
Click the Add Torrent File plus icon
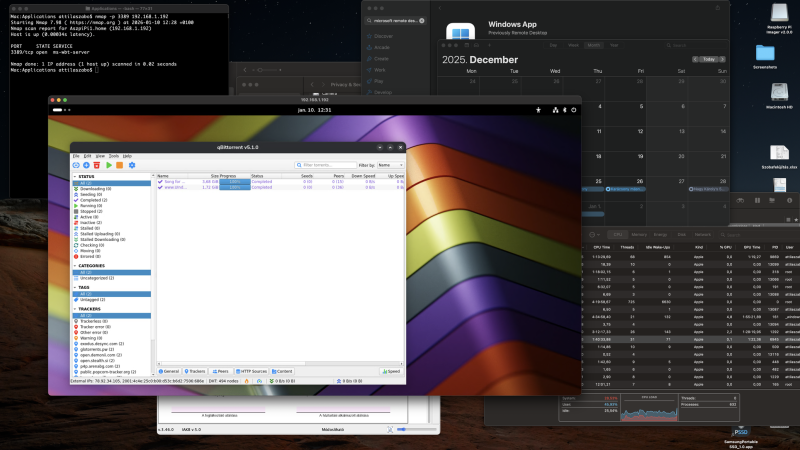click(x=85, y=165)
